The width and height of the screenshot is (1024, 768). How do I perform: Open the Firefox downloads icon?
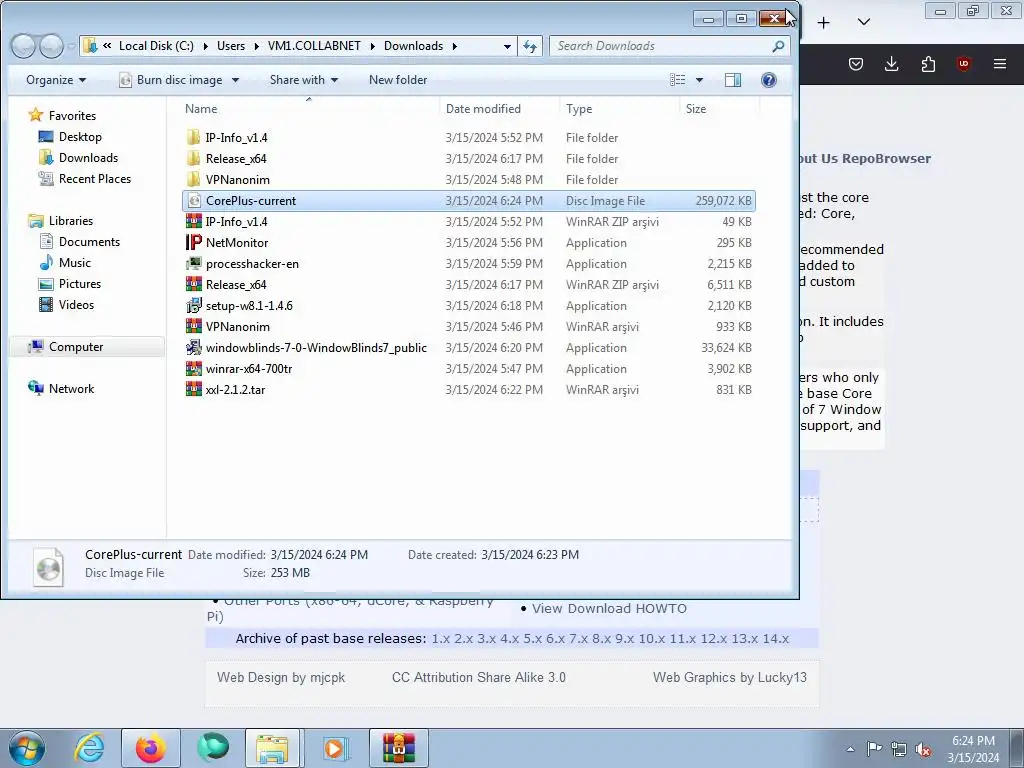[891, 63]
